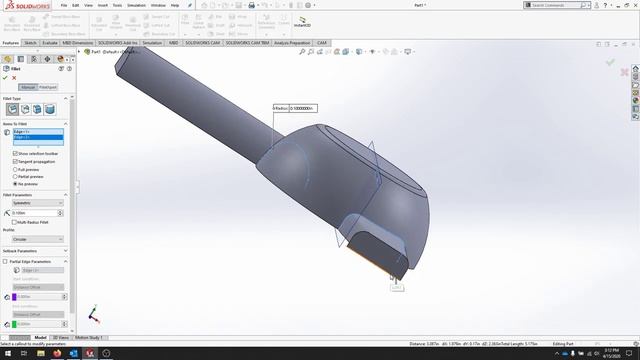
Task: Switch to Analysis Preparation tab
Action: click(x=292, y=43)
